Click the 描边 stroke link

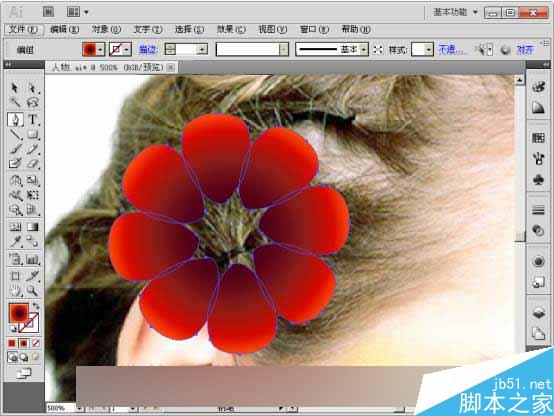pos(148,49)
